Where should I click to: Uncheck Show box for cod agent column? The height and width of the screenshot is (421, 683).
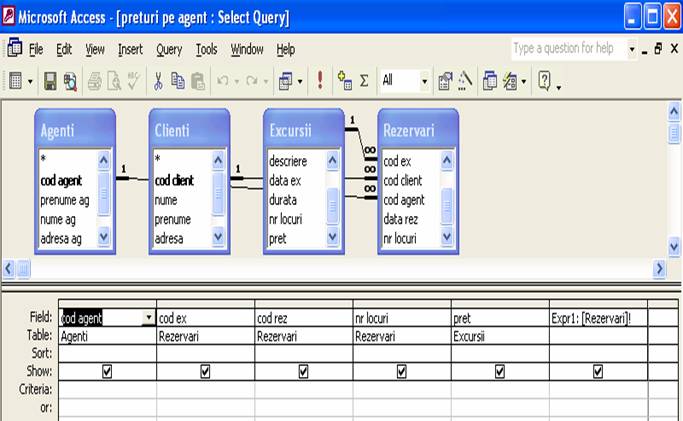point(108,371)
